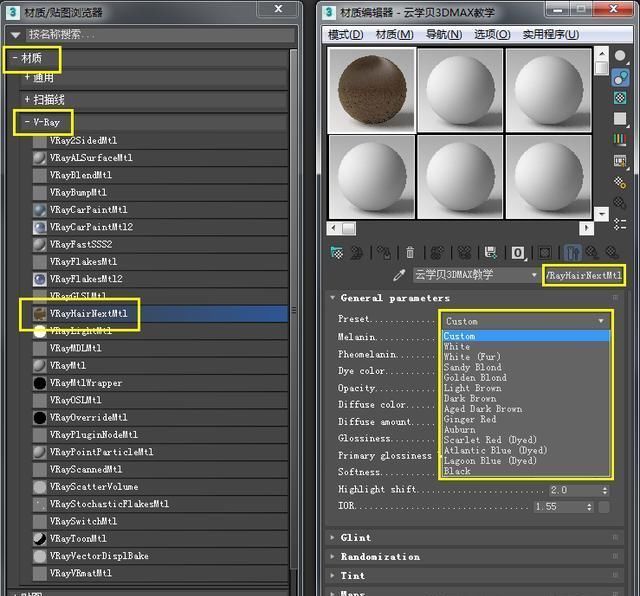This screenshot has width=640, height=596.
Task: Click the IOR map button box
Action: coord(604,507)
